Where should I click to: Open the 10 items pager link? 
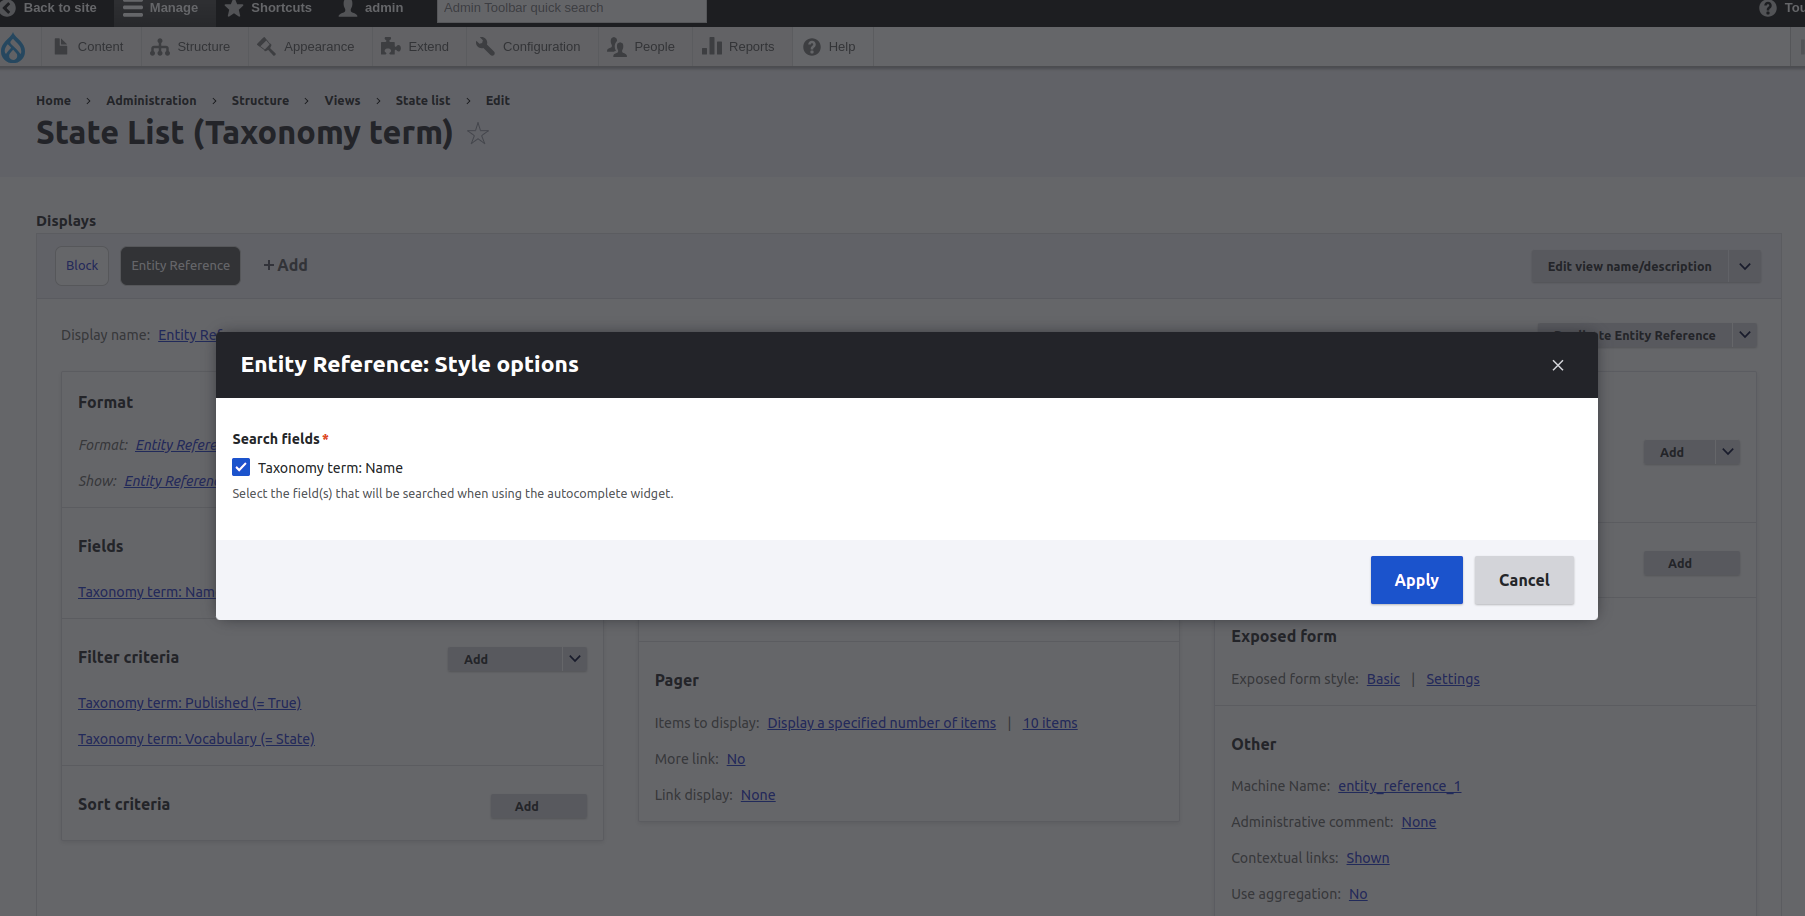pos(1050,723)
